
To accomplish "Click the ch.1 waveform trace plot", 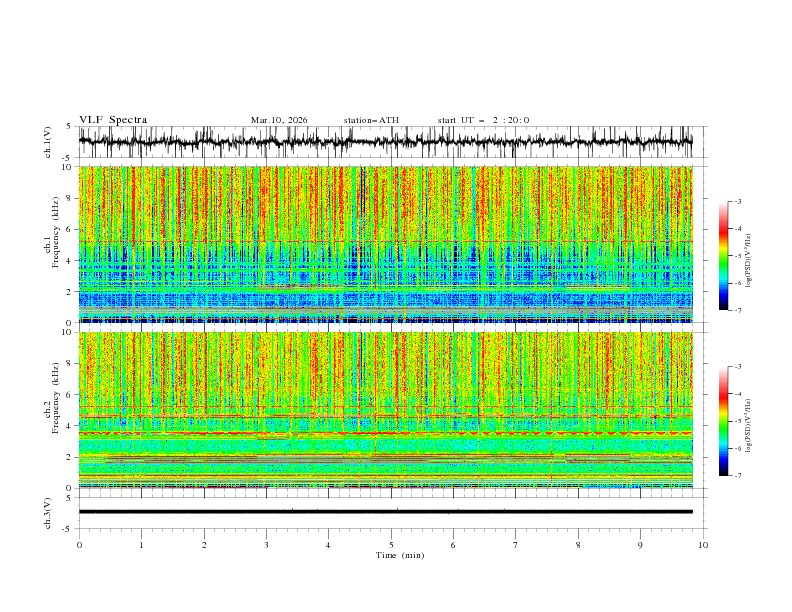I will point(386,142).
